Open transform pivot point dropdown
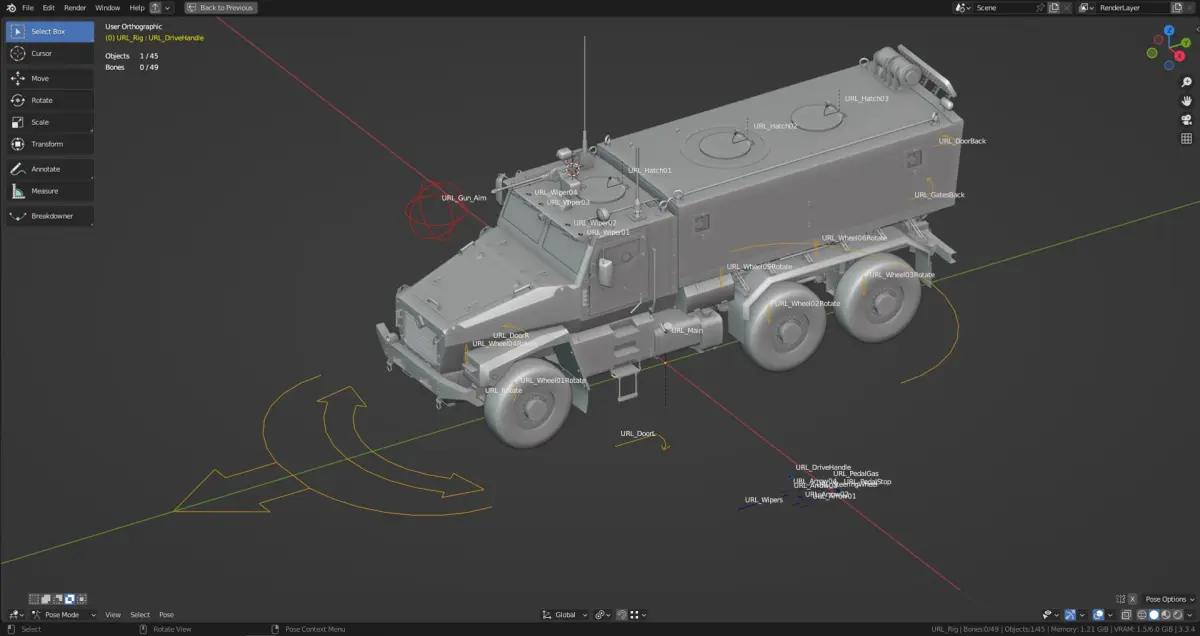 point(603,614)
